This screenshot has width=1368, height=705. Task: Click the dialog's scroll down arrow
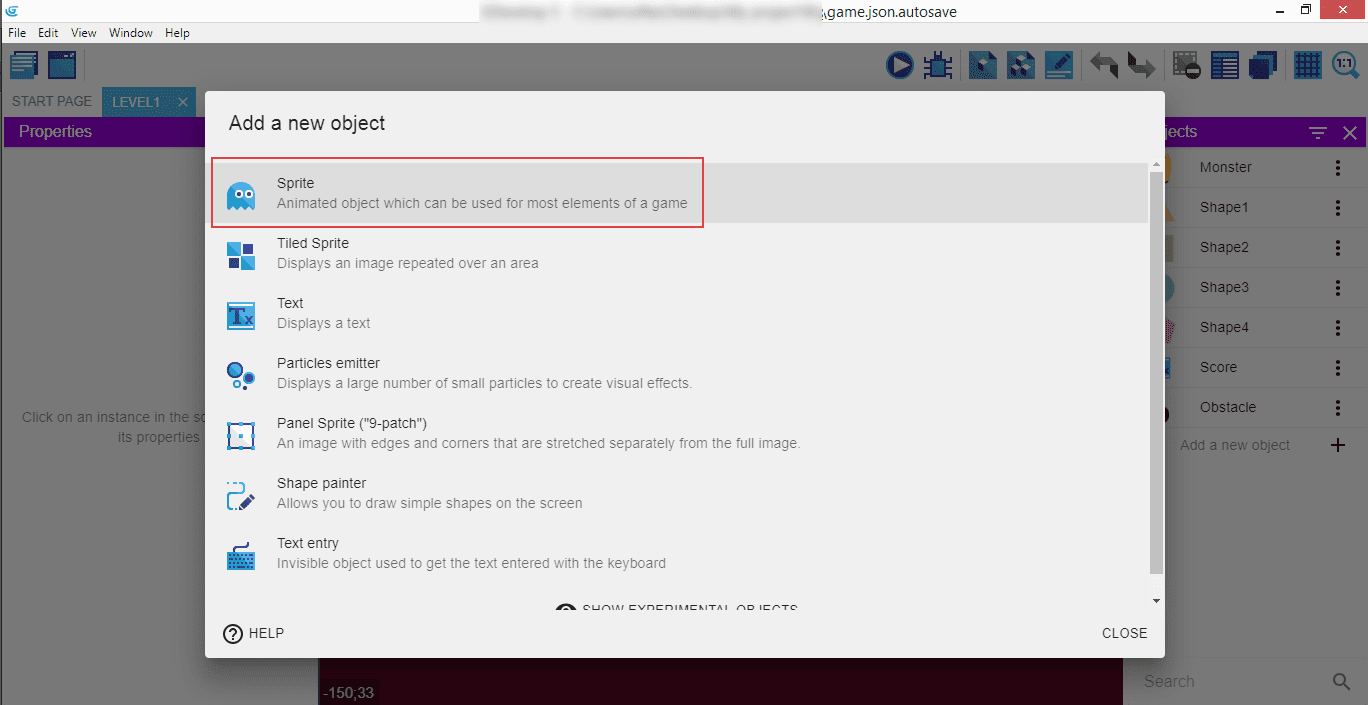[x=1157, y=601]
